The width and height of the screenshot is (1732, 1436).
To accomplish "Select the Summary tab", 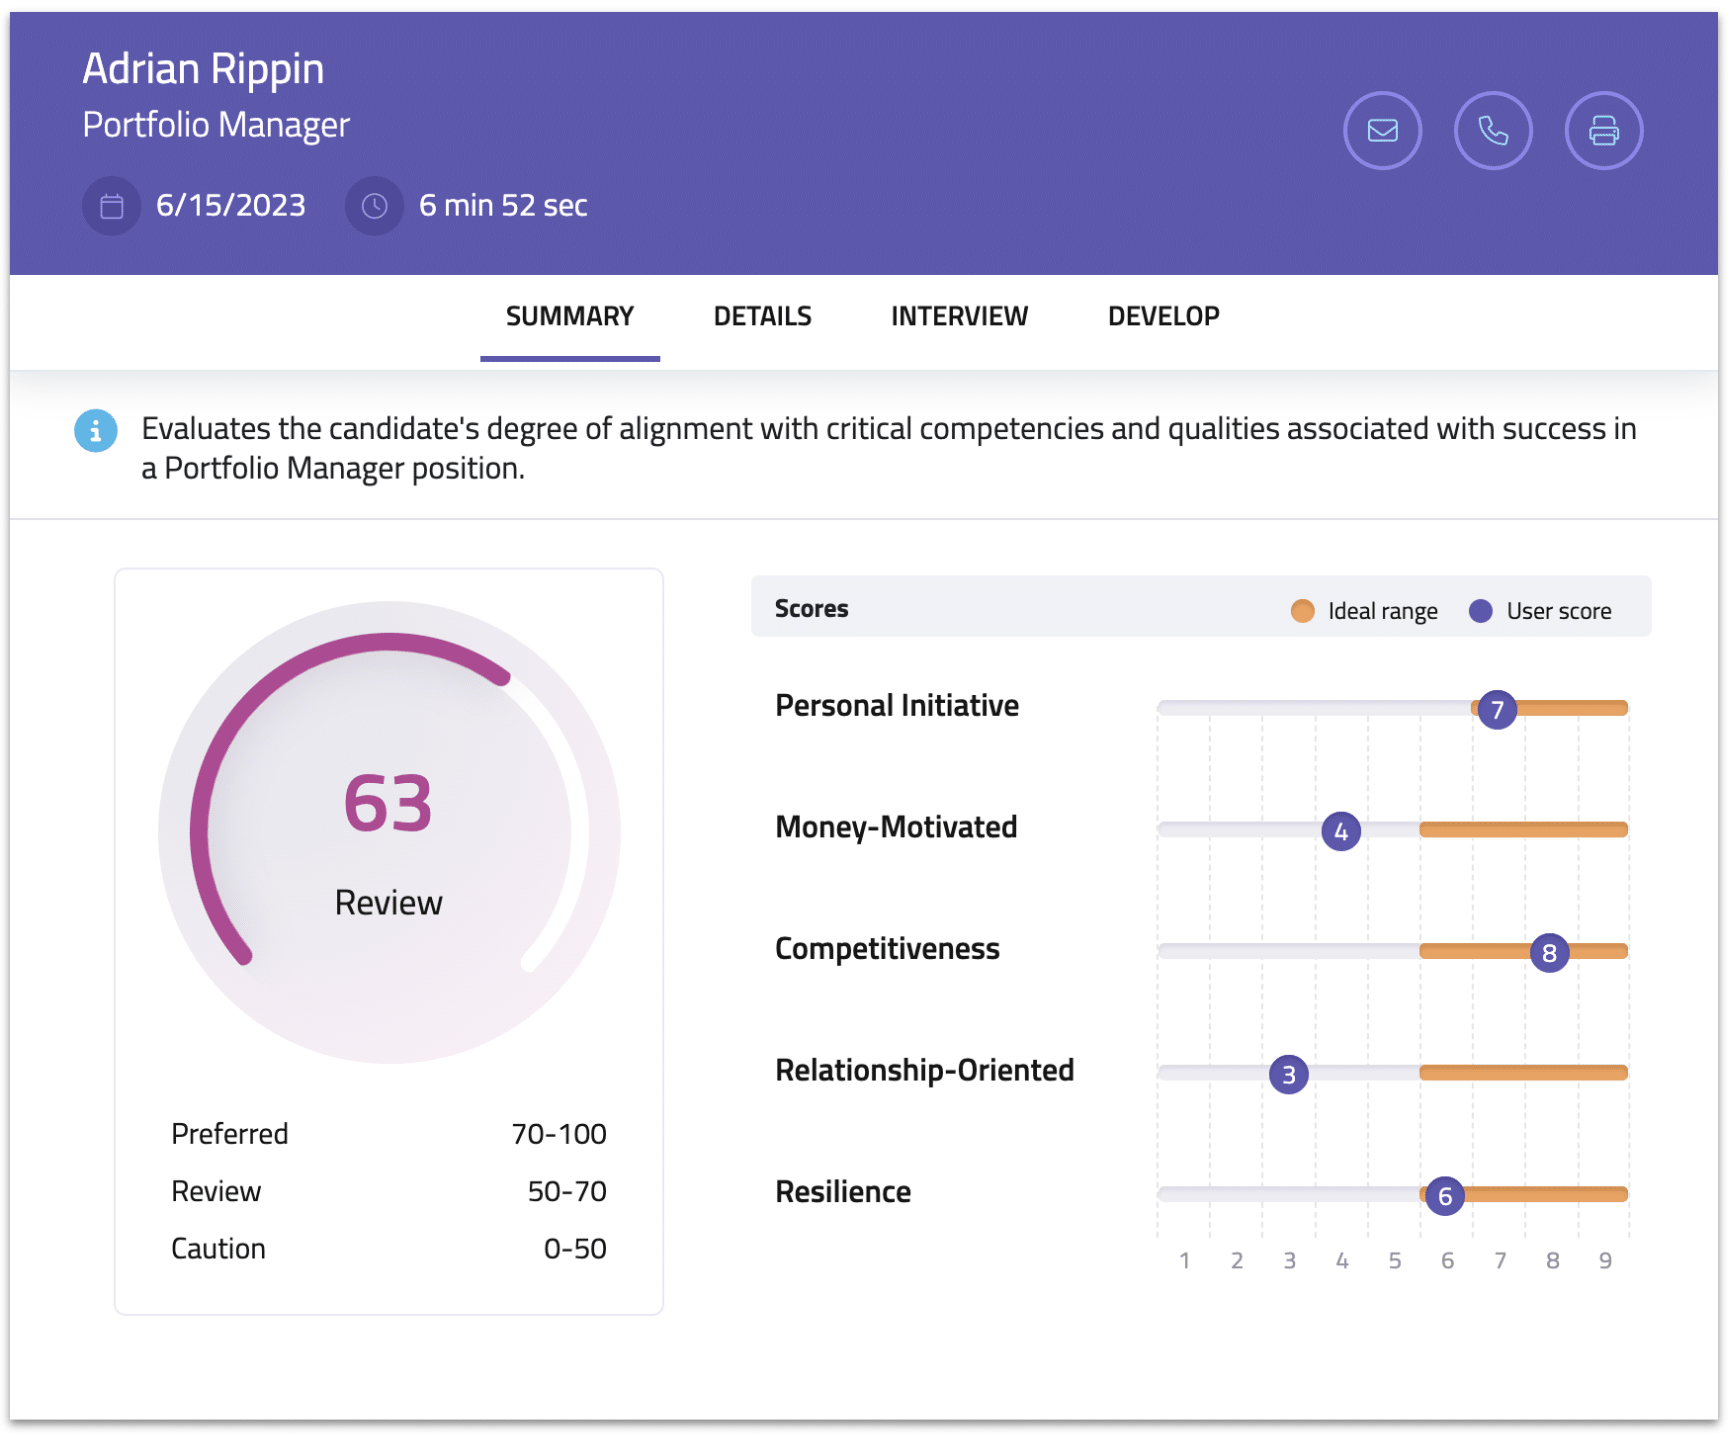I will [569, 317].
